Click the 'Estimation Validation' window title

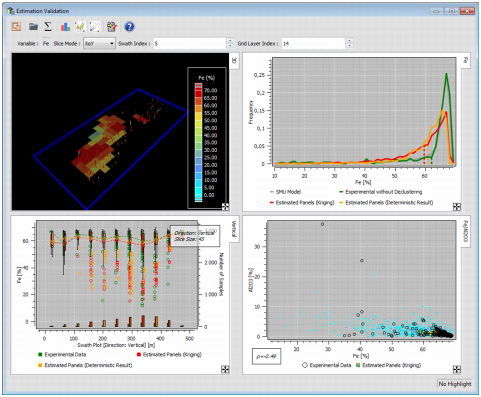coord(43,11)
